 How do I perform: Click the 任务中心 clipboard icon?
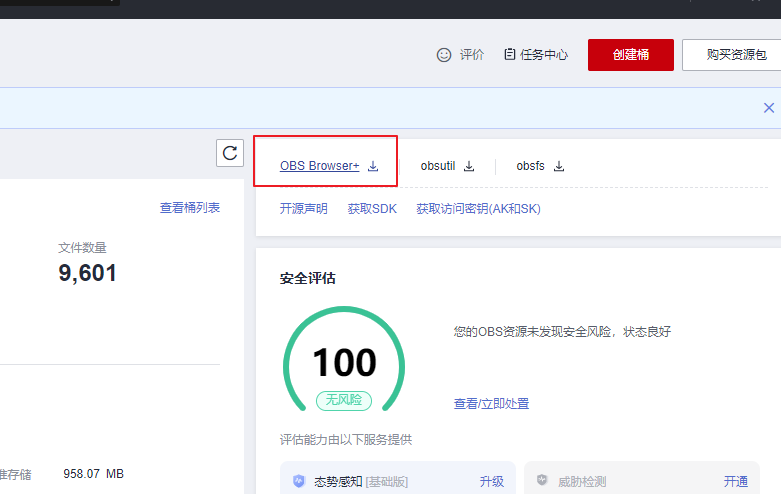(x=510, y=54)
